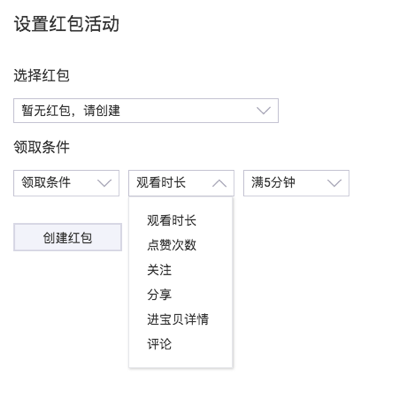The height and width of the screenshot is (415, 415).
Task: Click the 创建红包 button
Action: click(67, 237)
